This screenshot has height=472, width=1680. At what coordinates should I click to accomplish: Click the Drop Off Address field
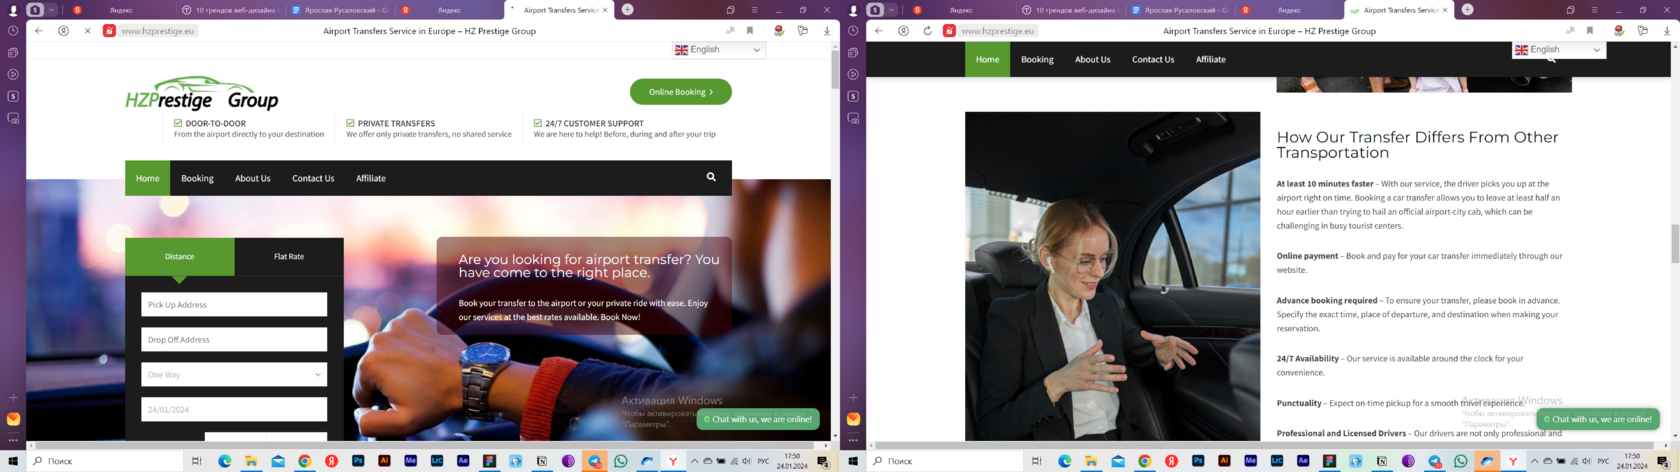point(234,339)
